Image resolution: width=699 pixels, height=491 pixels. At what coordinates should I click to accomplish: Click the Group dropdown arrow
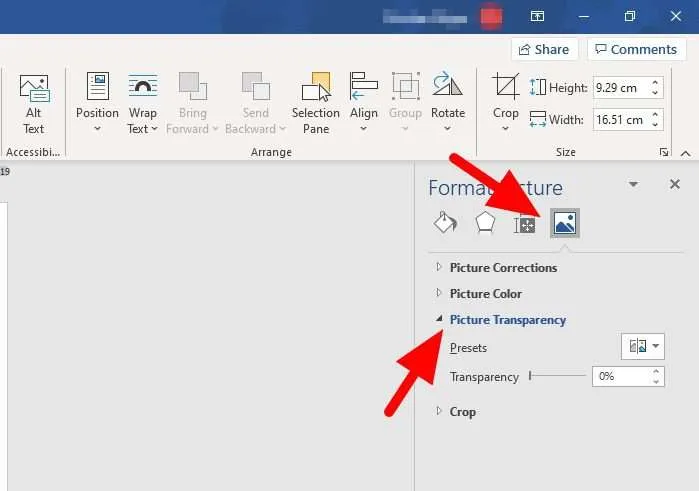[x=405, y=128]
